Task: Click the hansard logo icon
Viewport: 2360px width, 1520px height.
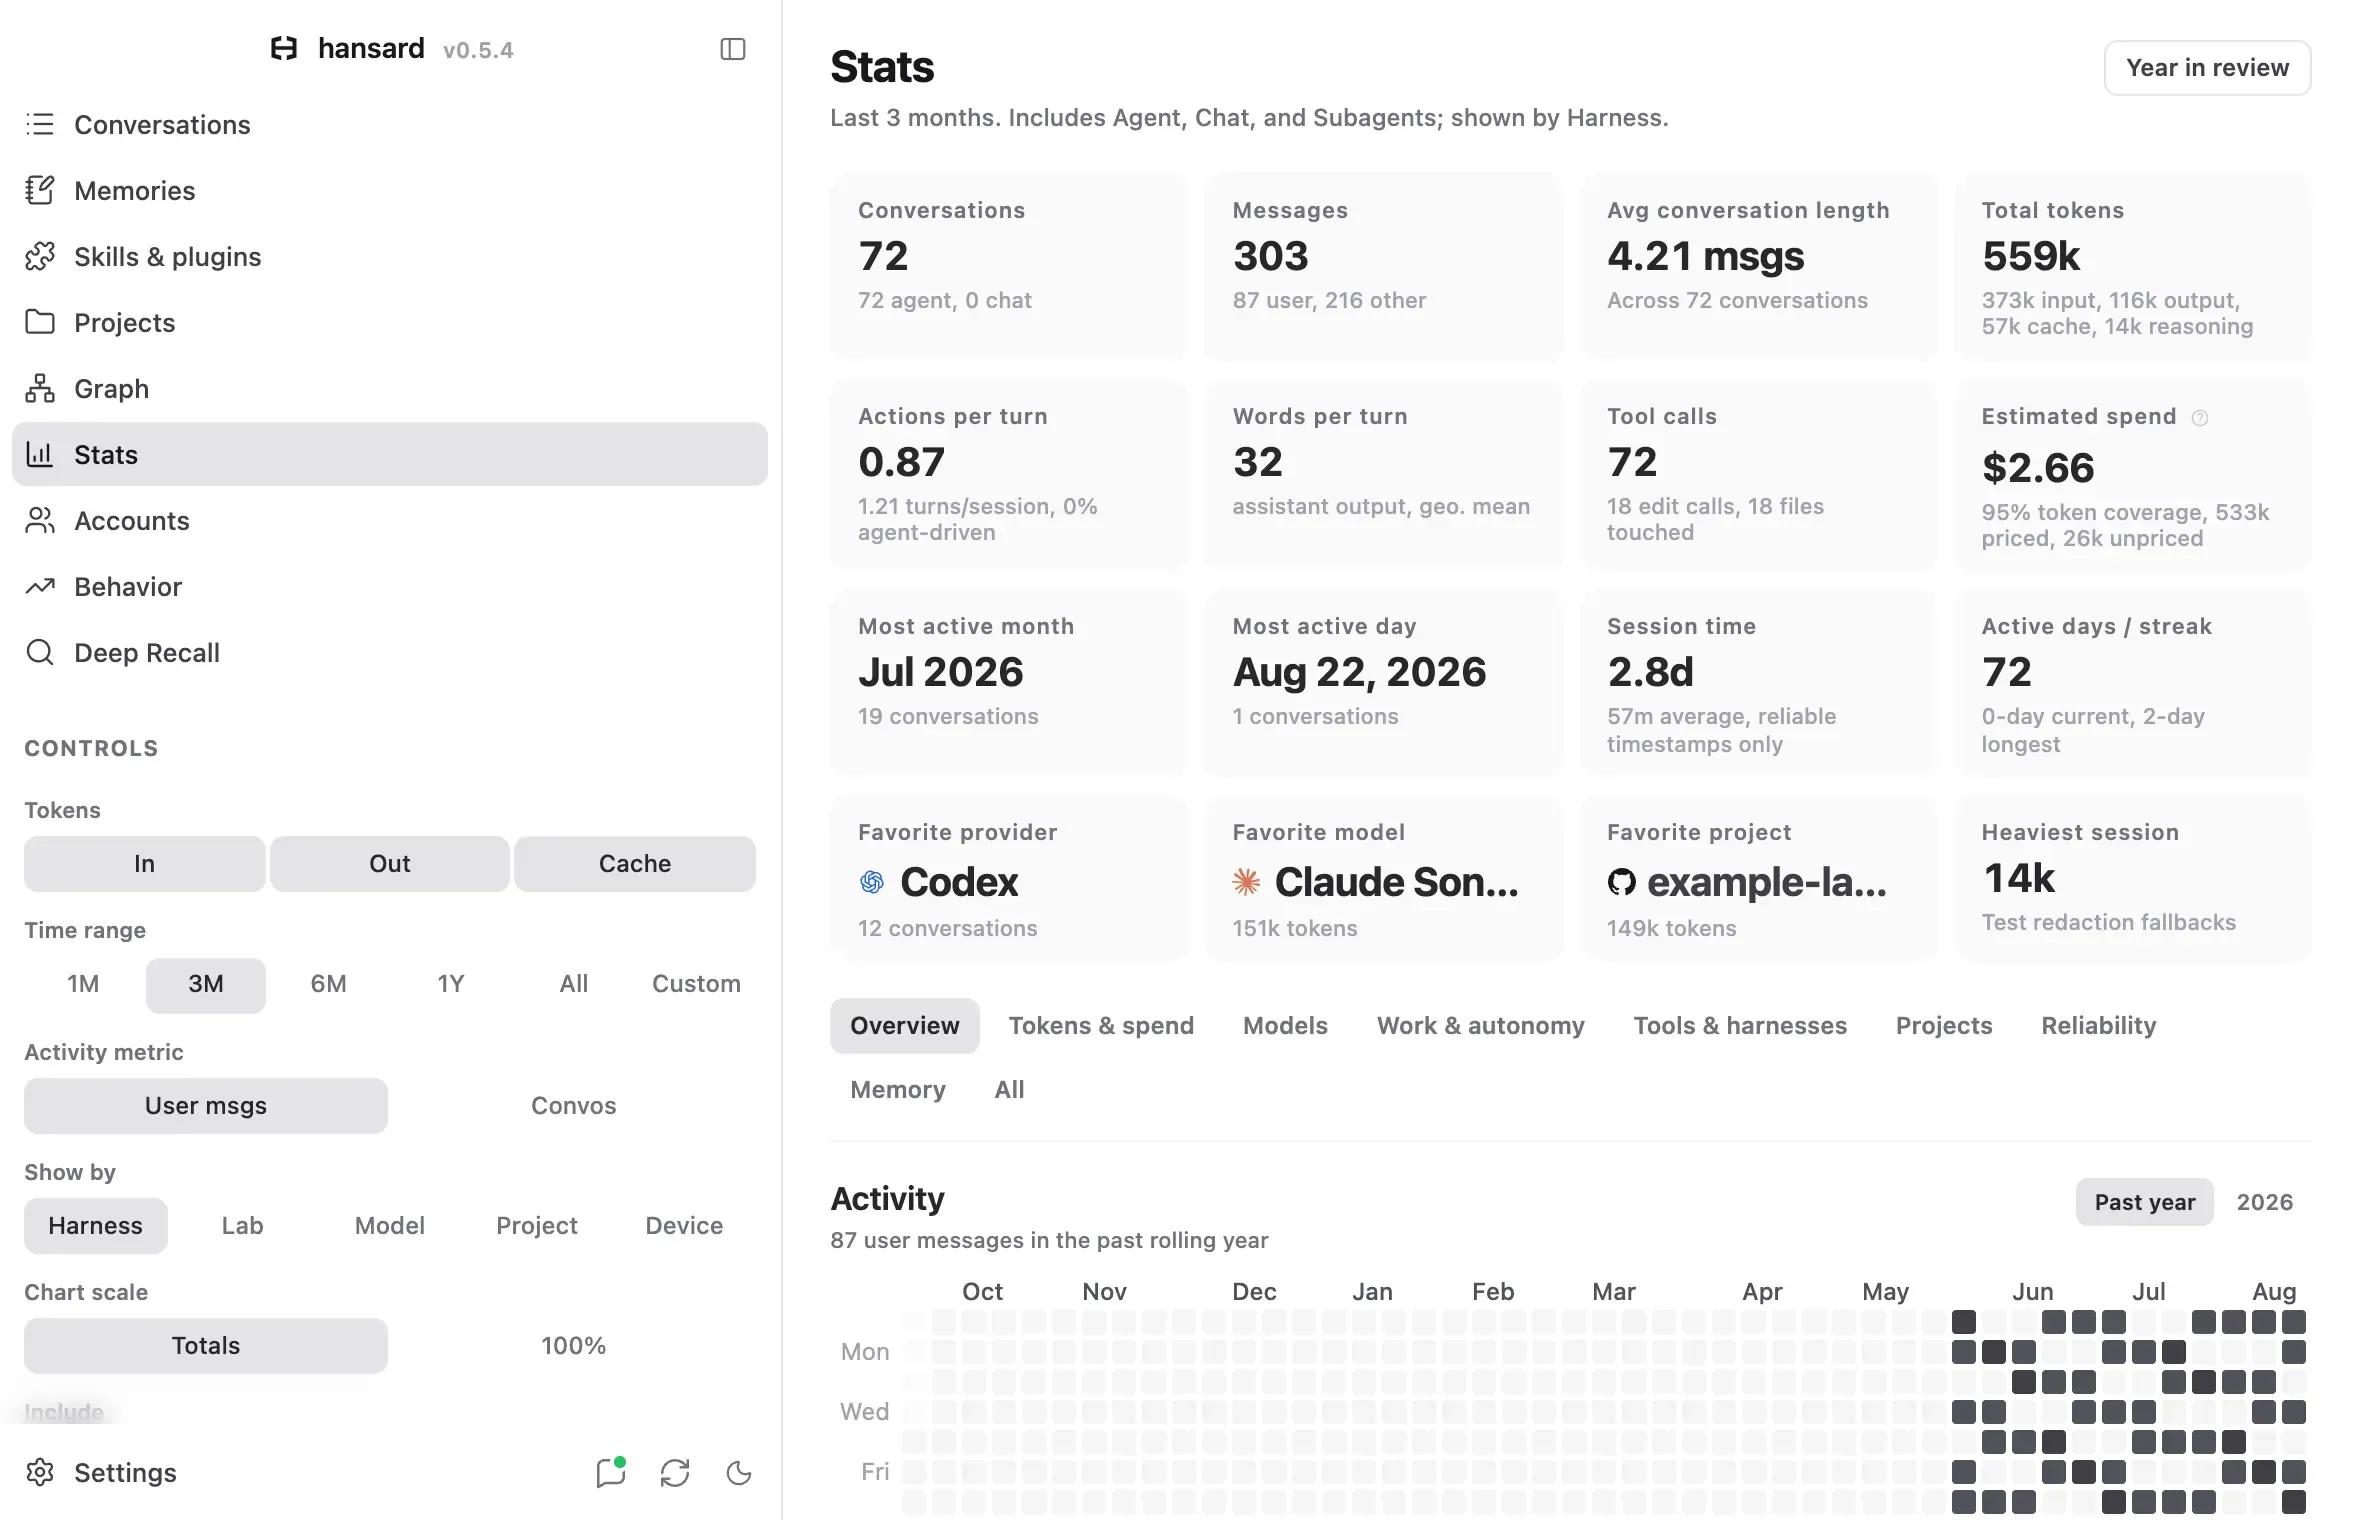Action: click(284, 48)
